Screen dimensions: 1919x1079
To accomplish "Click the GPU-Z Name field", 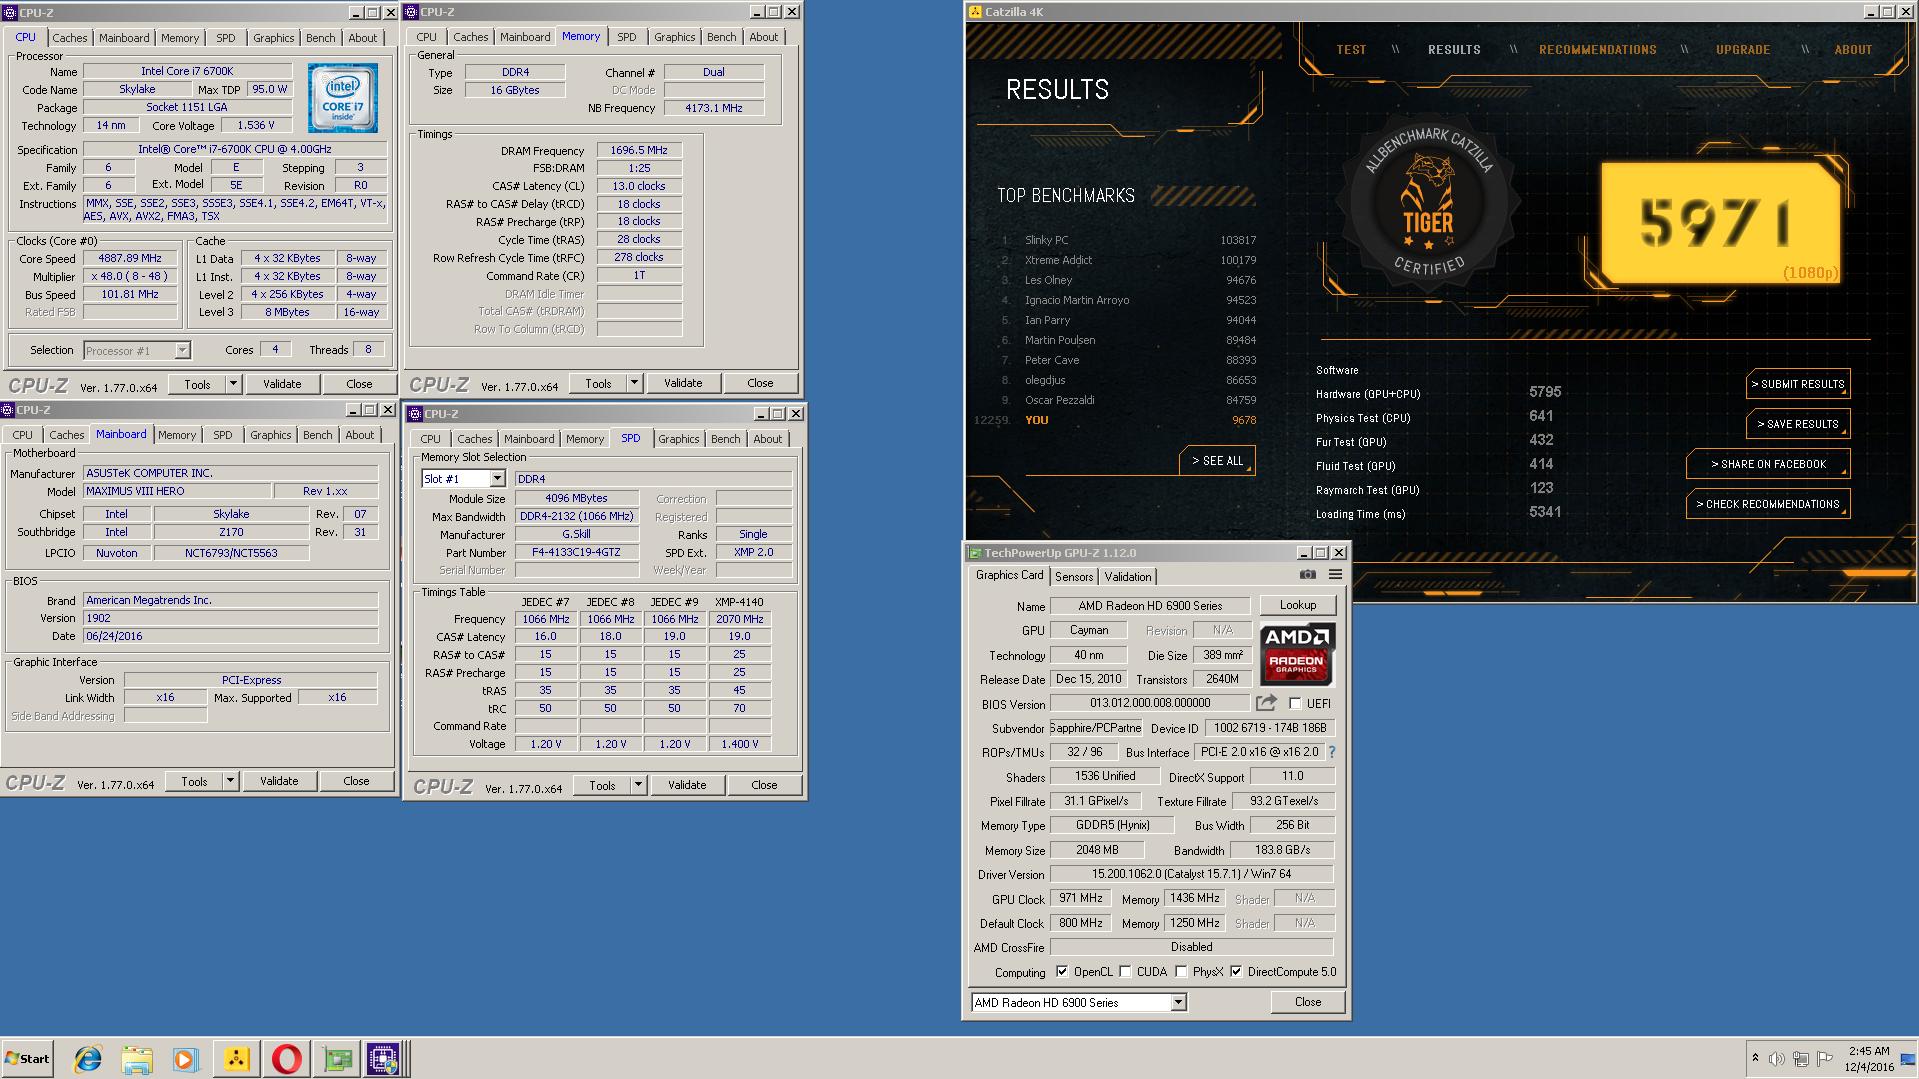I will click(x=1150, y=606).
